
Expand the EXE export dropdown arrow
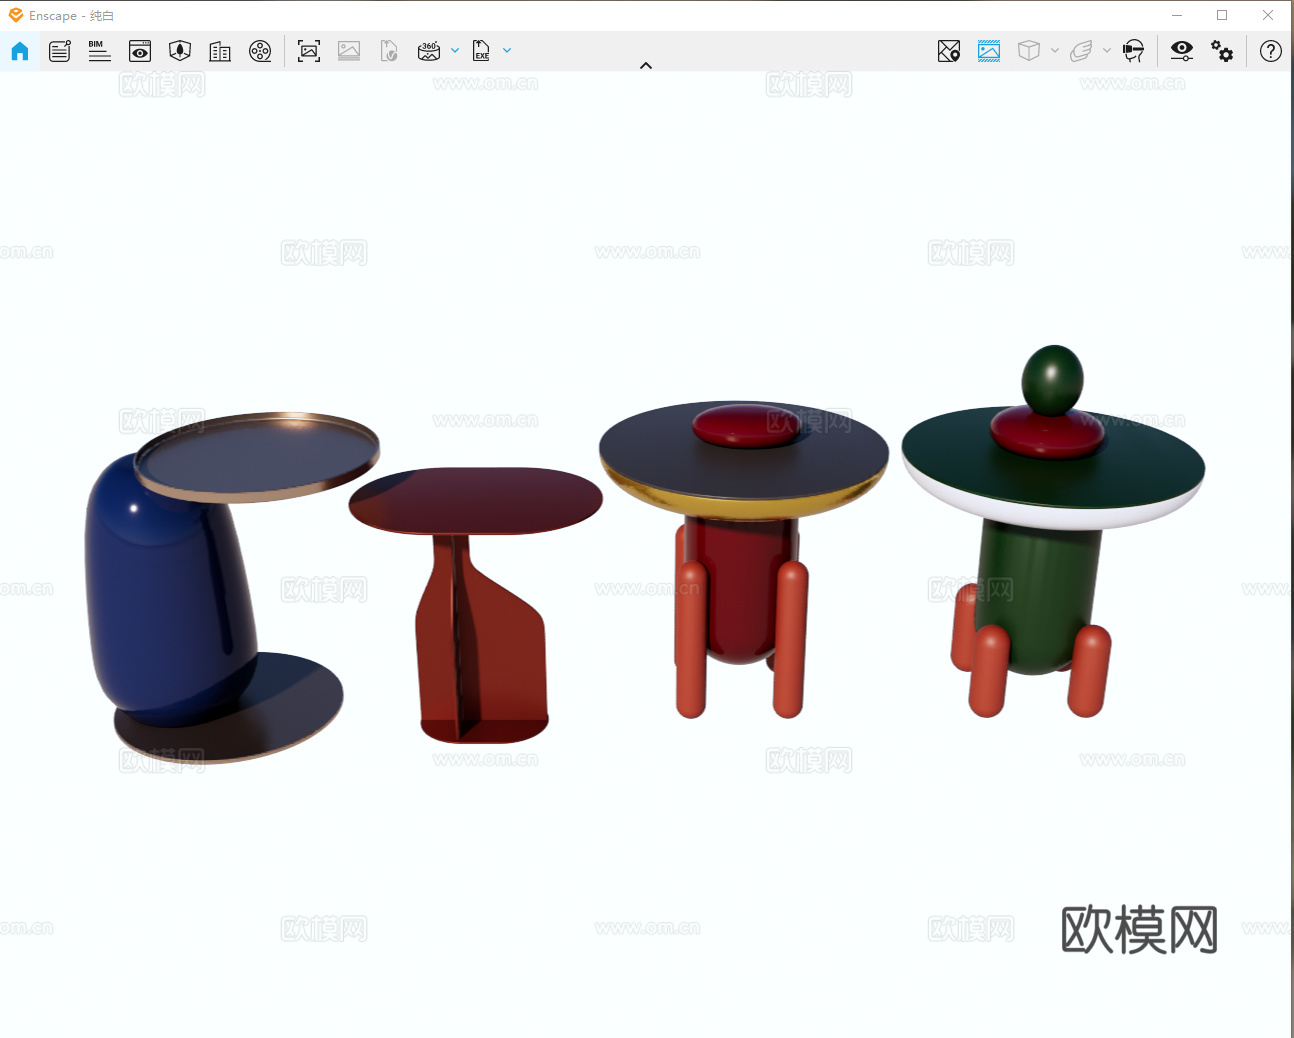tap(507, 51)
